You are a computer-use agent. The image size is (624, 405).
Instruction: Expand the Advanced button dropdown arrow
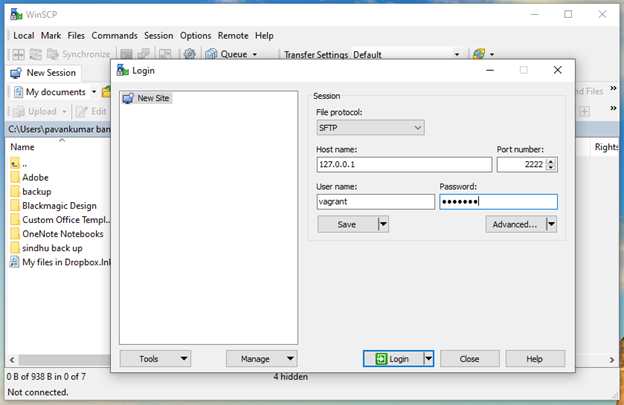tap(551, 224)
